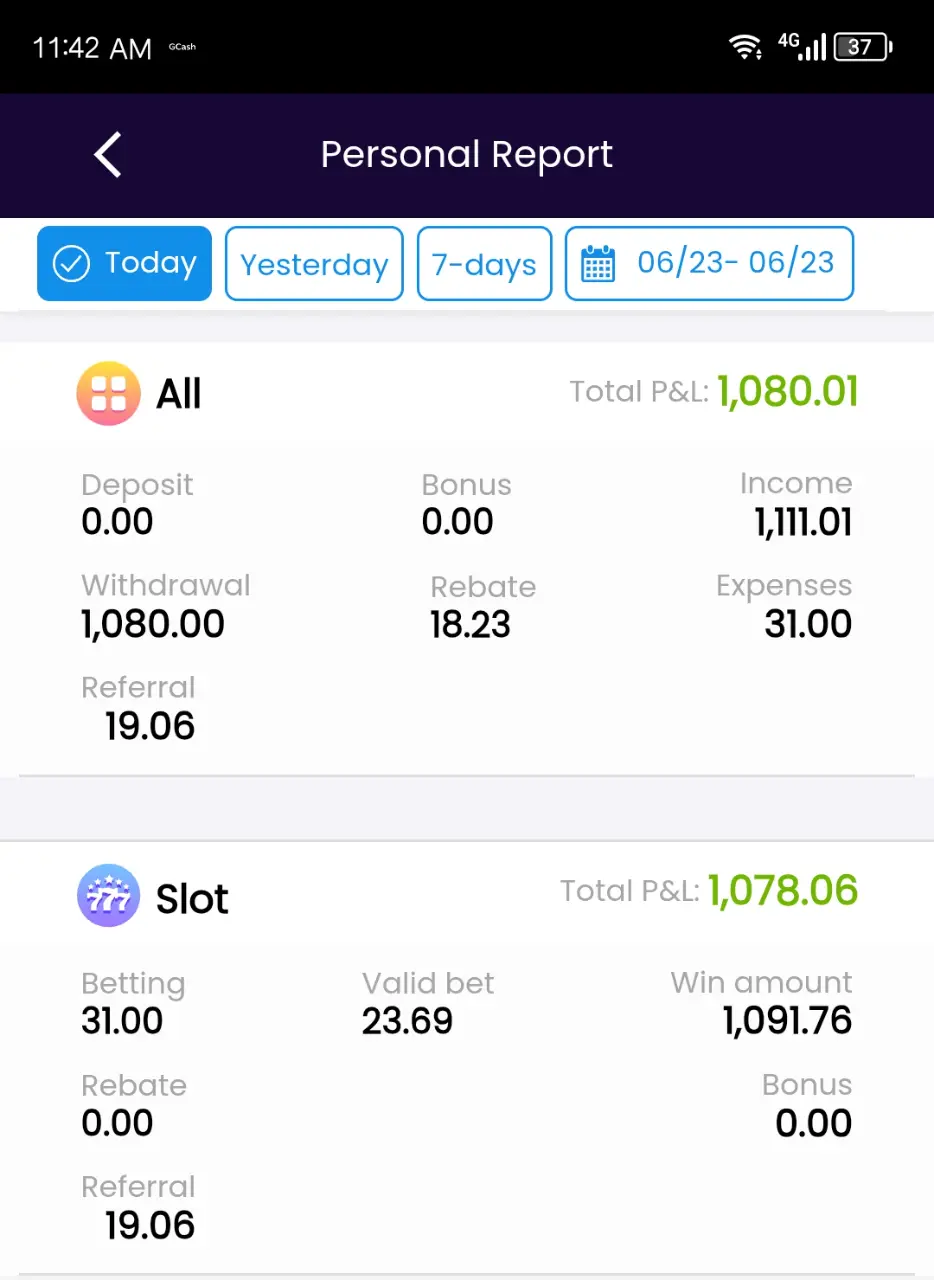Click the Win amount 1,091.76
934x1280 pixels.
788,1021
